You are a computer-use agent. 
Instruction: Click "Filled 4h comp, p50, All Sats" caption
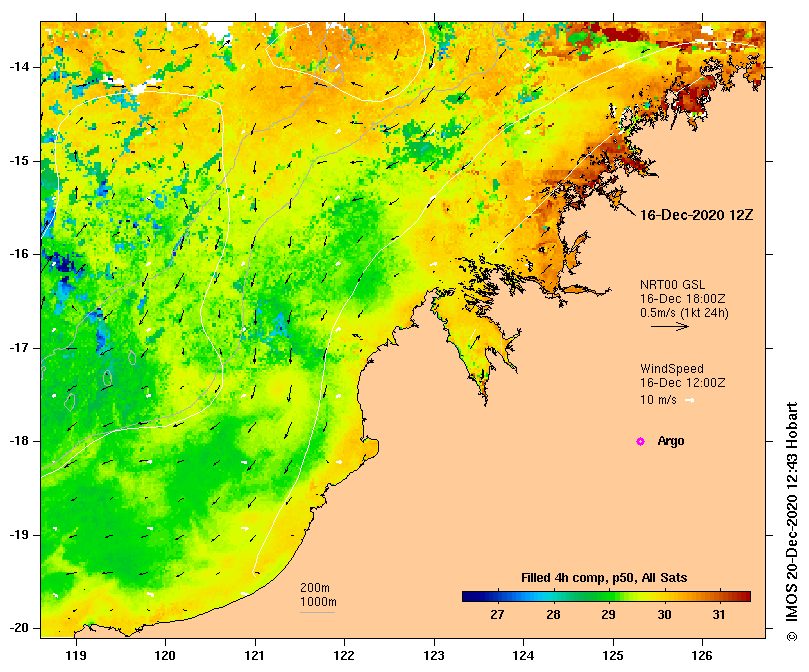[604, 578]
